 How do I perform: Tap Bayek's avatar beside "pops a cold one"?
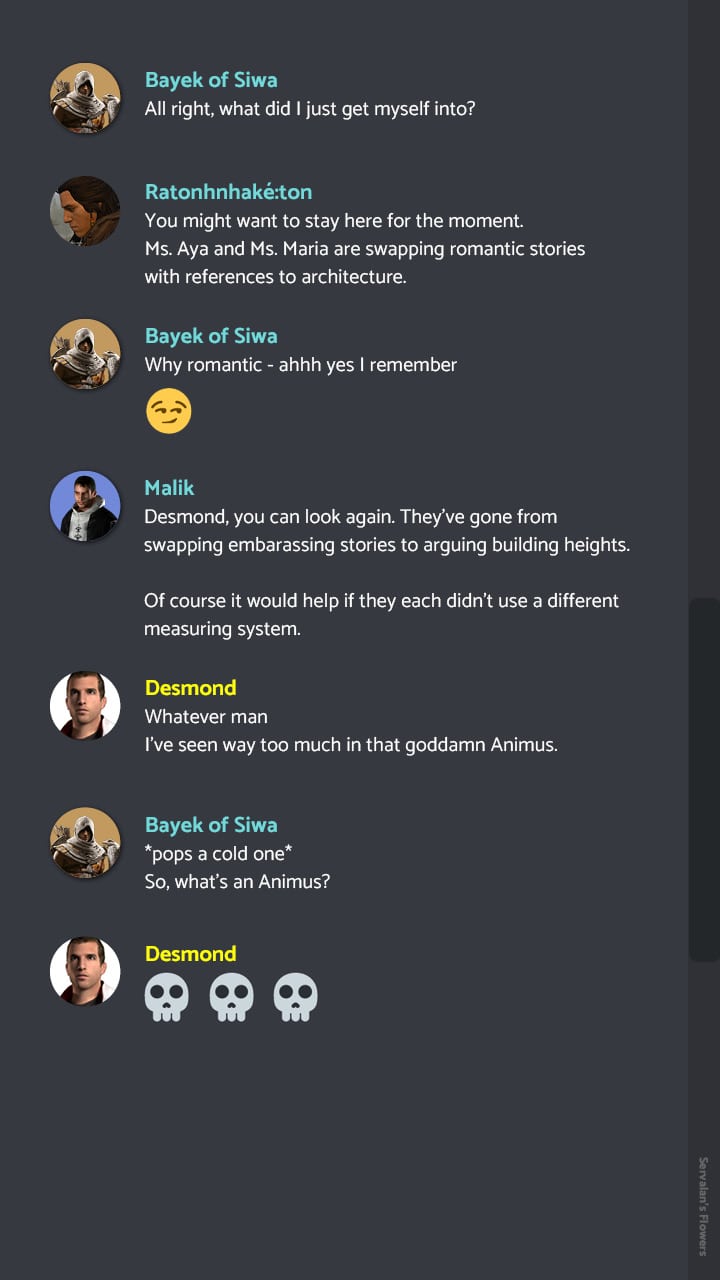[x=85, y=843]
